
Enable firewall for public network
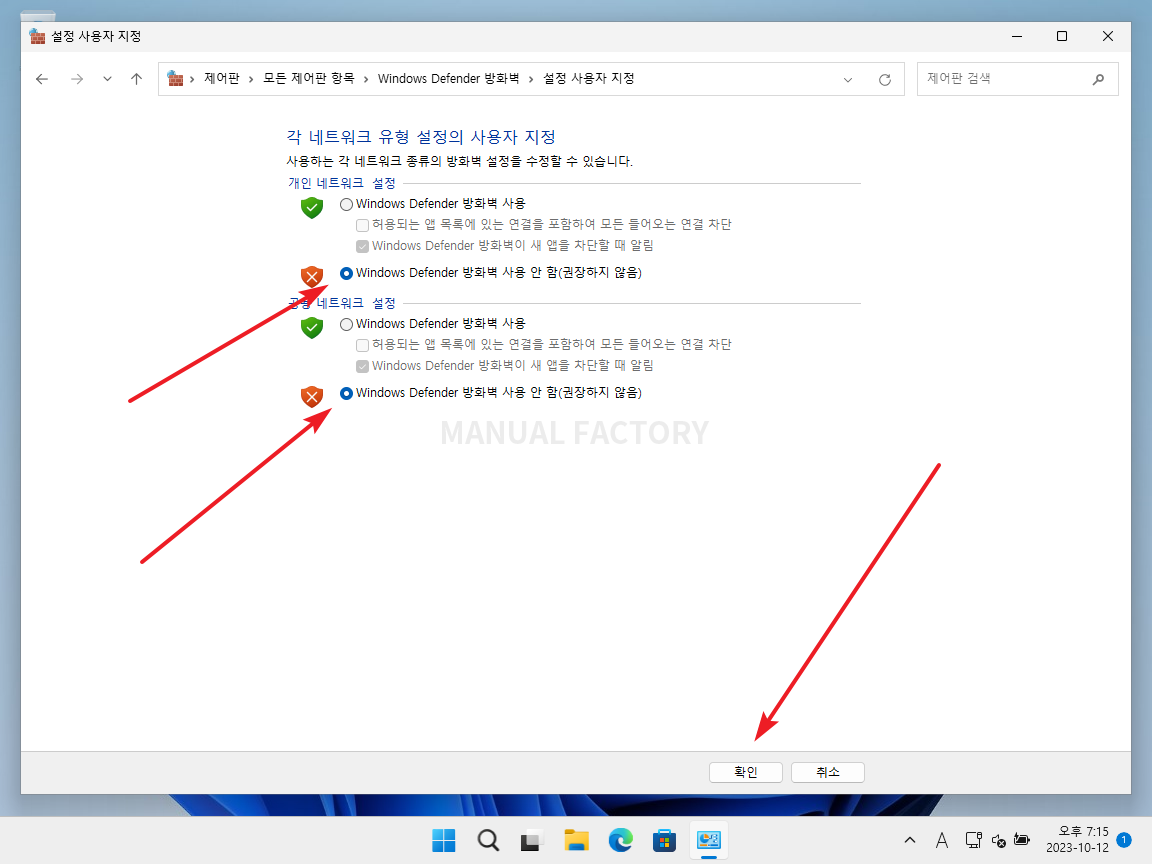coord(346,324)
